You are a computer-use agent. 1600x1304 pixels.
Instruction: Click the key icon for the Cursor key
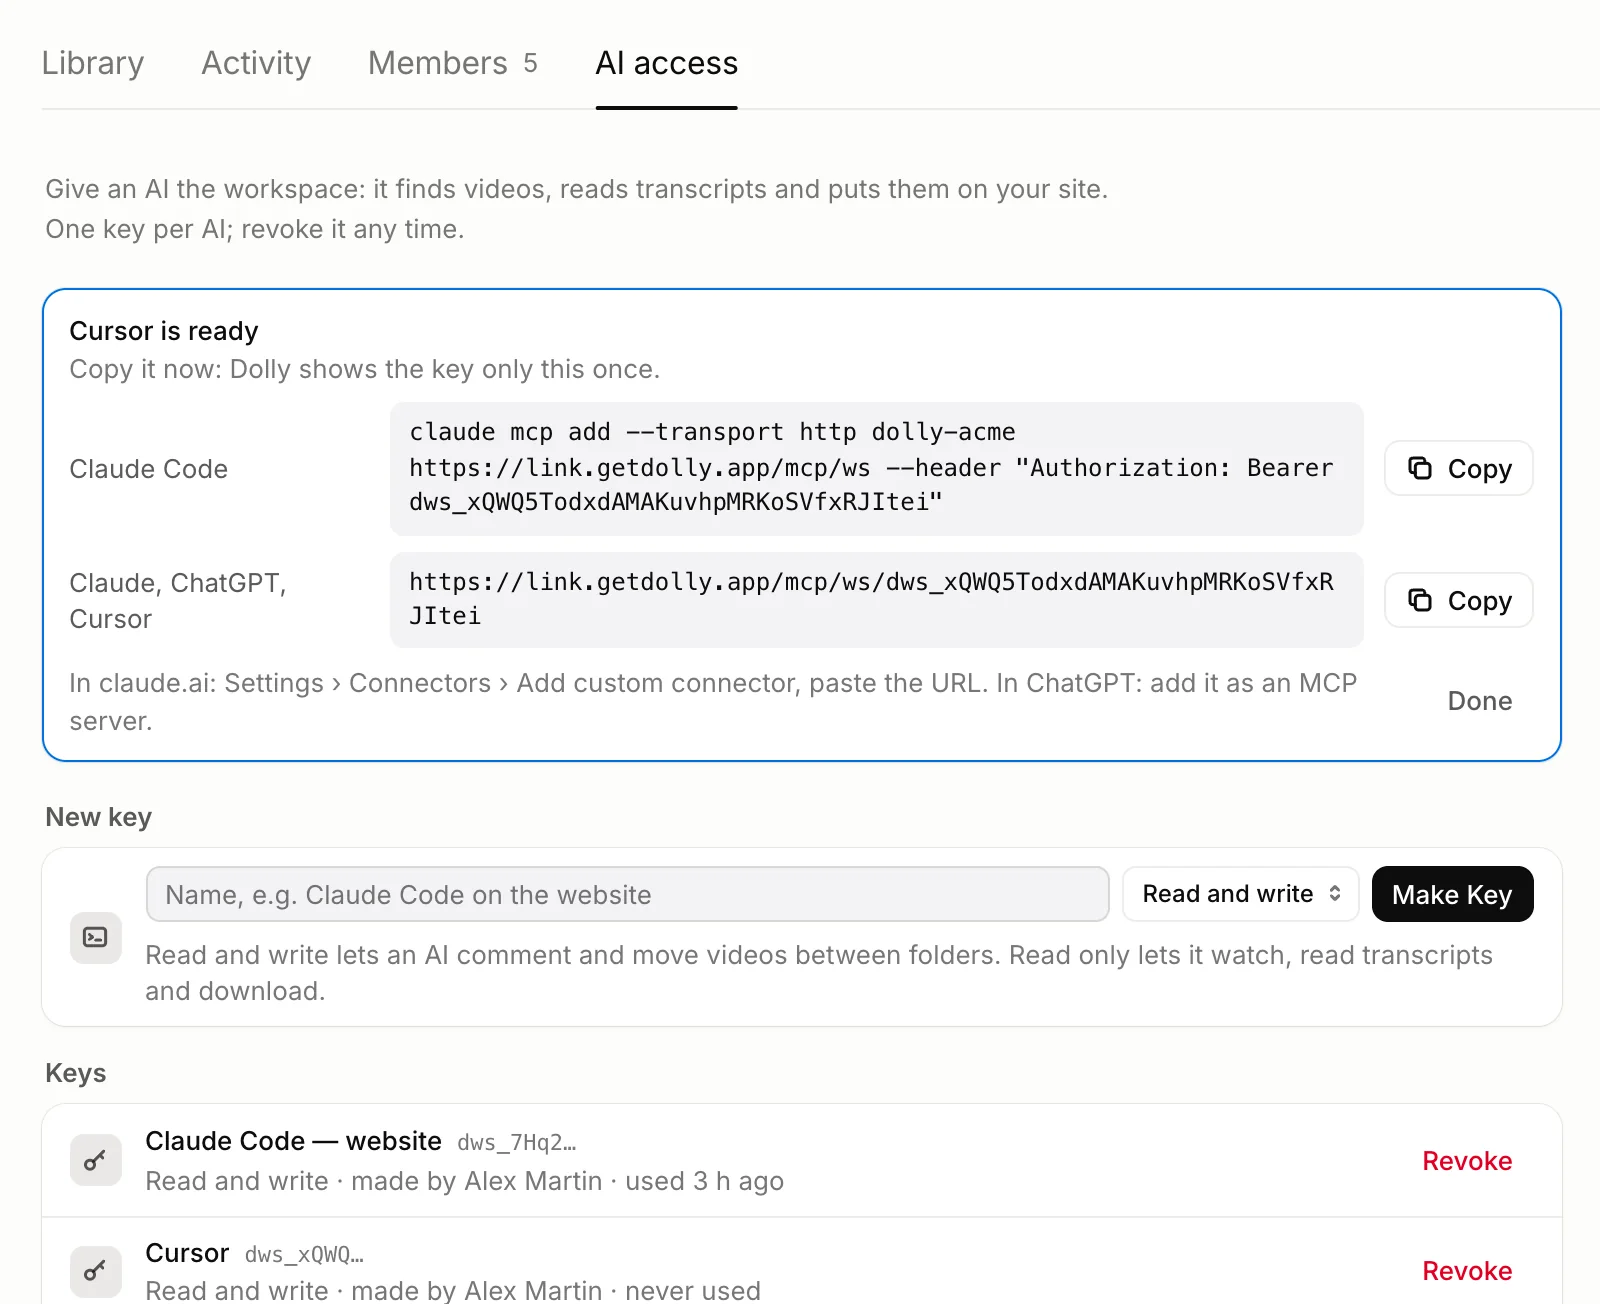pos(95,1271)
